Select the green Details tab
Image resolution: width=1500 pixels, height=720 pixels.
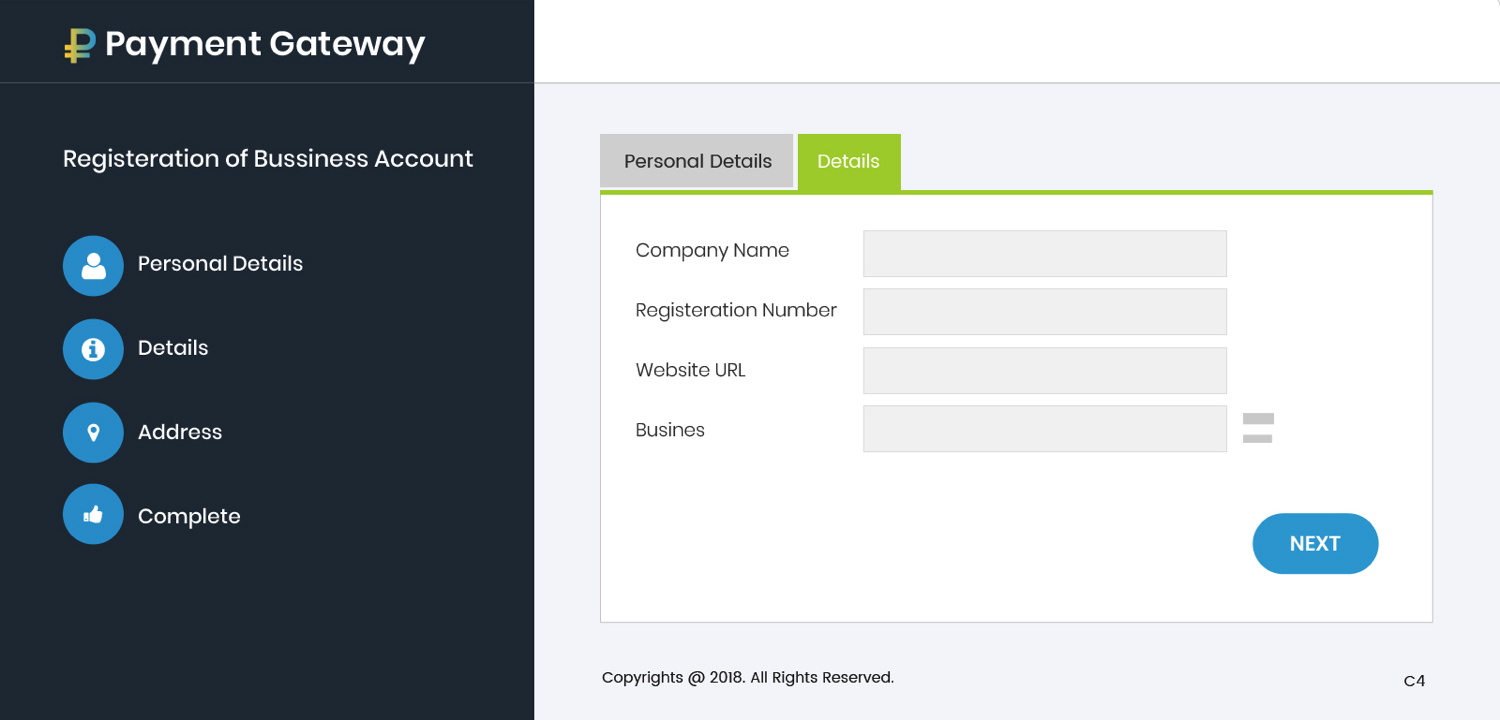coord(849,161)
